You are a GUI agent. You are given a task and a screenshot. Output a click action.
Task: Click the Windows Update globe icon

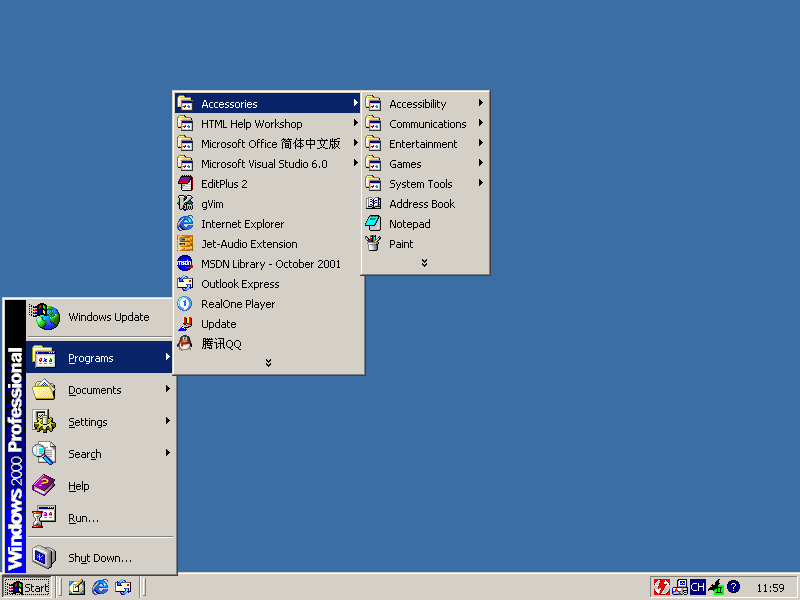[x=45, y=316]
